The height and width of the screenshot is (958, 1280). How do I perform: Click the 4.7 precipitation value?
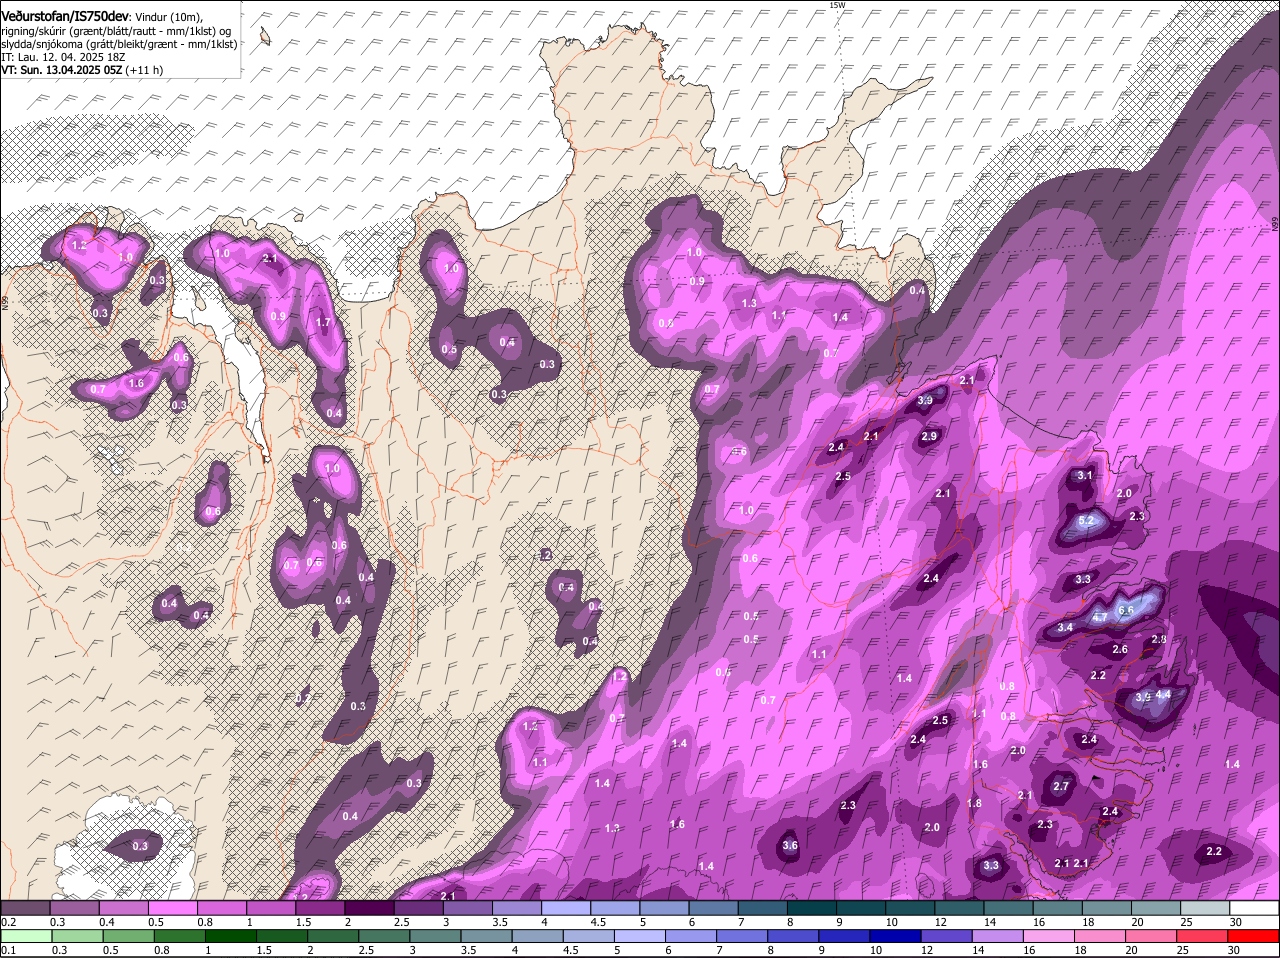(1099, 618)
